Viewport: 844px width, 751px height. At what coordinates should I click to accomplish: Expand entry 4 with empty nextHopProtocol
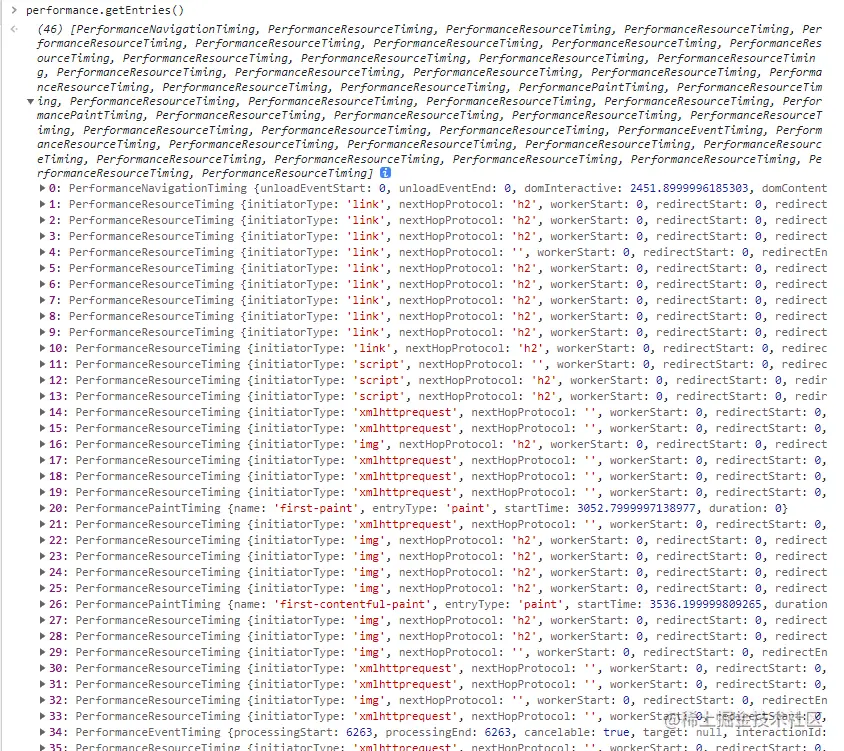(42, 252)
